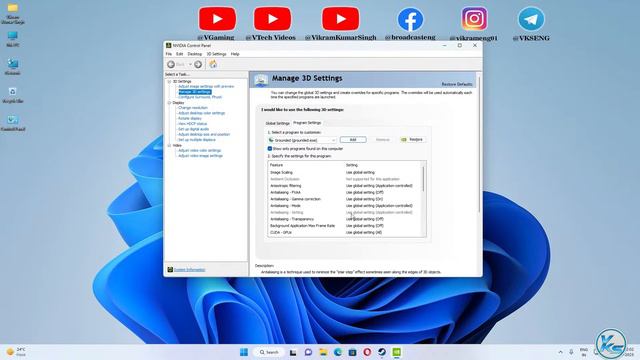Select Background Application Max Frame Rate row
The image size is (640, 360).
click(x=345, y=226)
